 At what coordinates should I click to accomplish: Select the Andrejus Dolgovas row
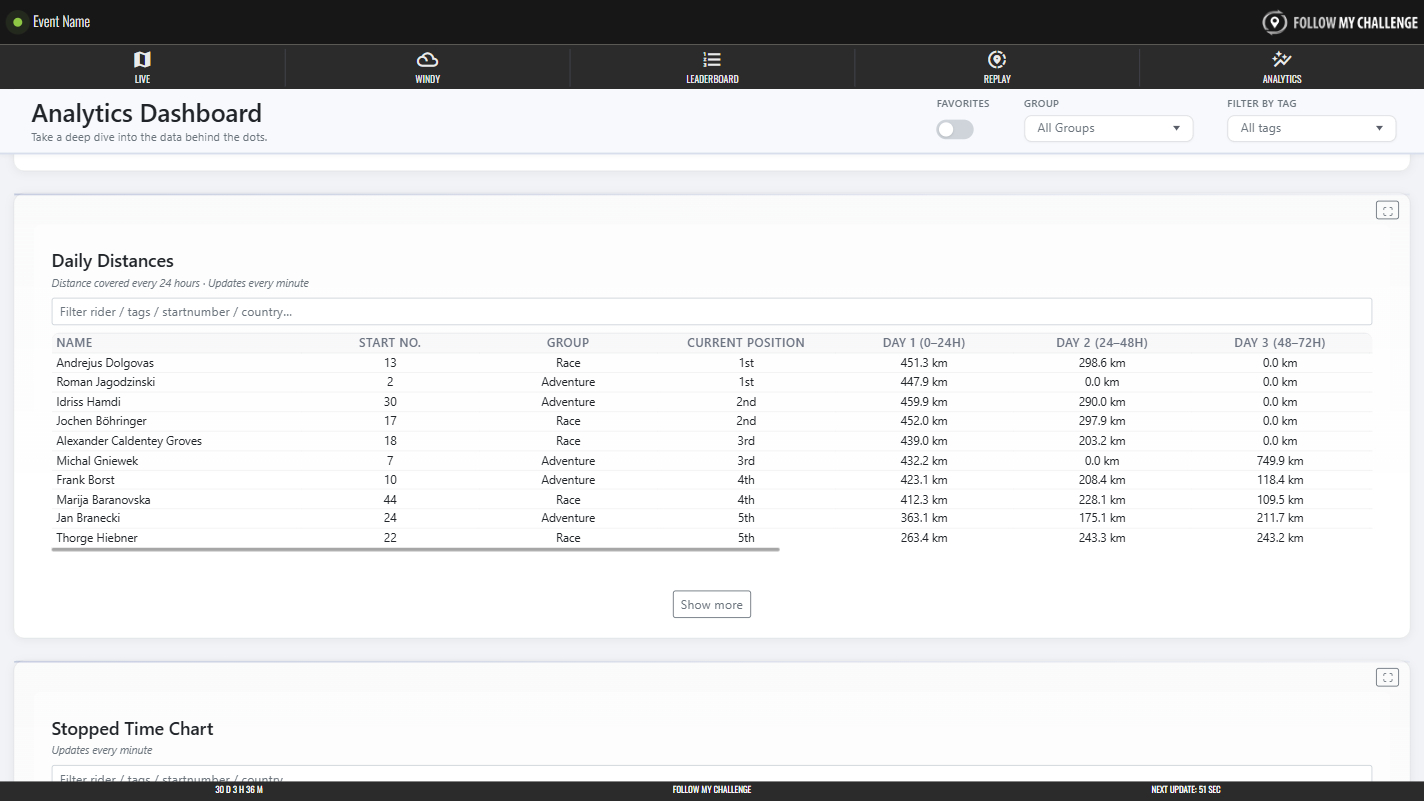click(x=105, y=363)
